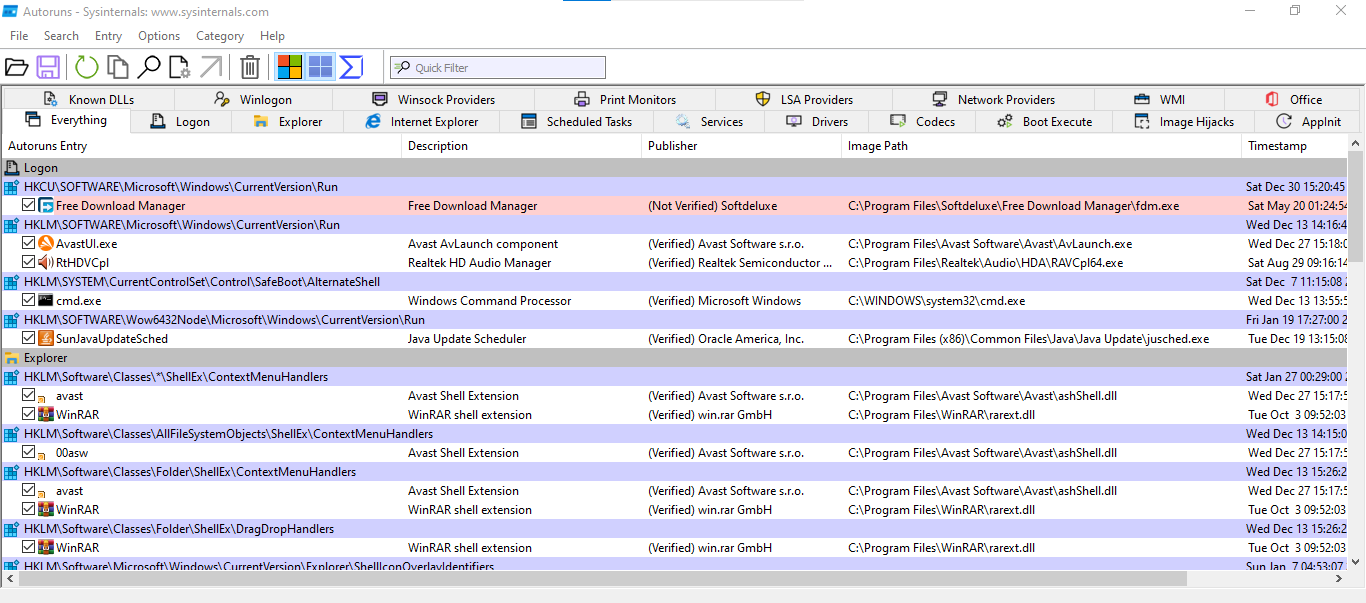Uncheck the AvastUI.exe checkbox
The height and width of the screenshot is (603, 1366).
[x=29, y=243]
